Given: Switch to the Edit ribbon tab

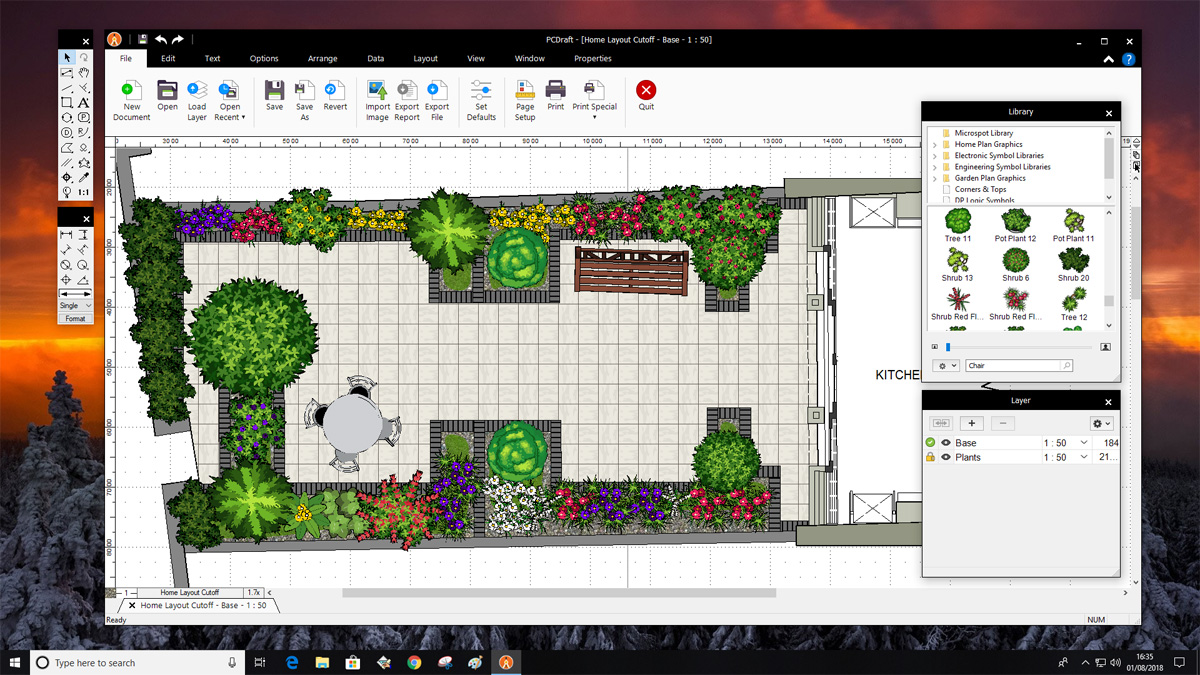Looking at the screenshot, I should click(168, 59).
